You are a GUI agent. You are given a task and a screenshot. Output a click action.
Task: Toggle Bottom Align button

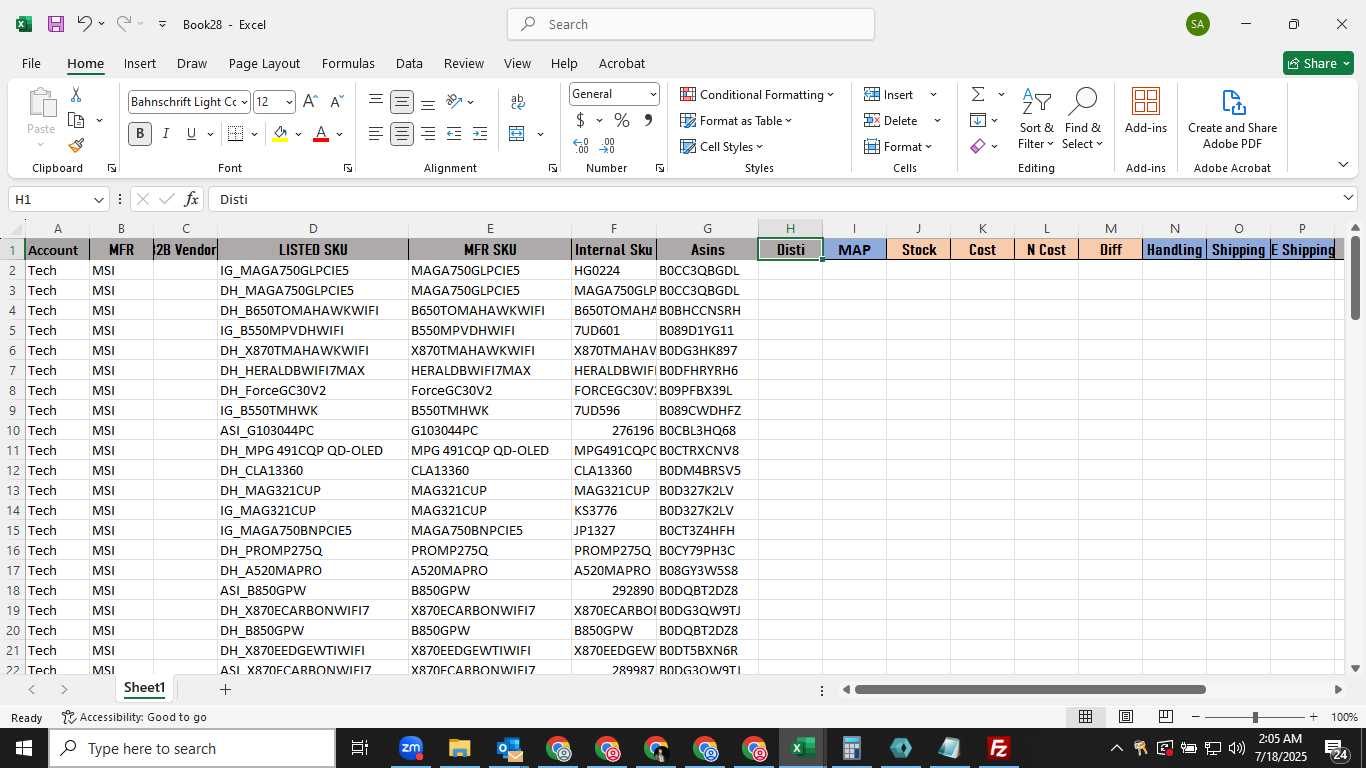tap(428, 102)
